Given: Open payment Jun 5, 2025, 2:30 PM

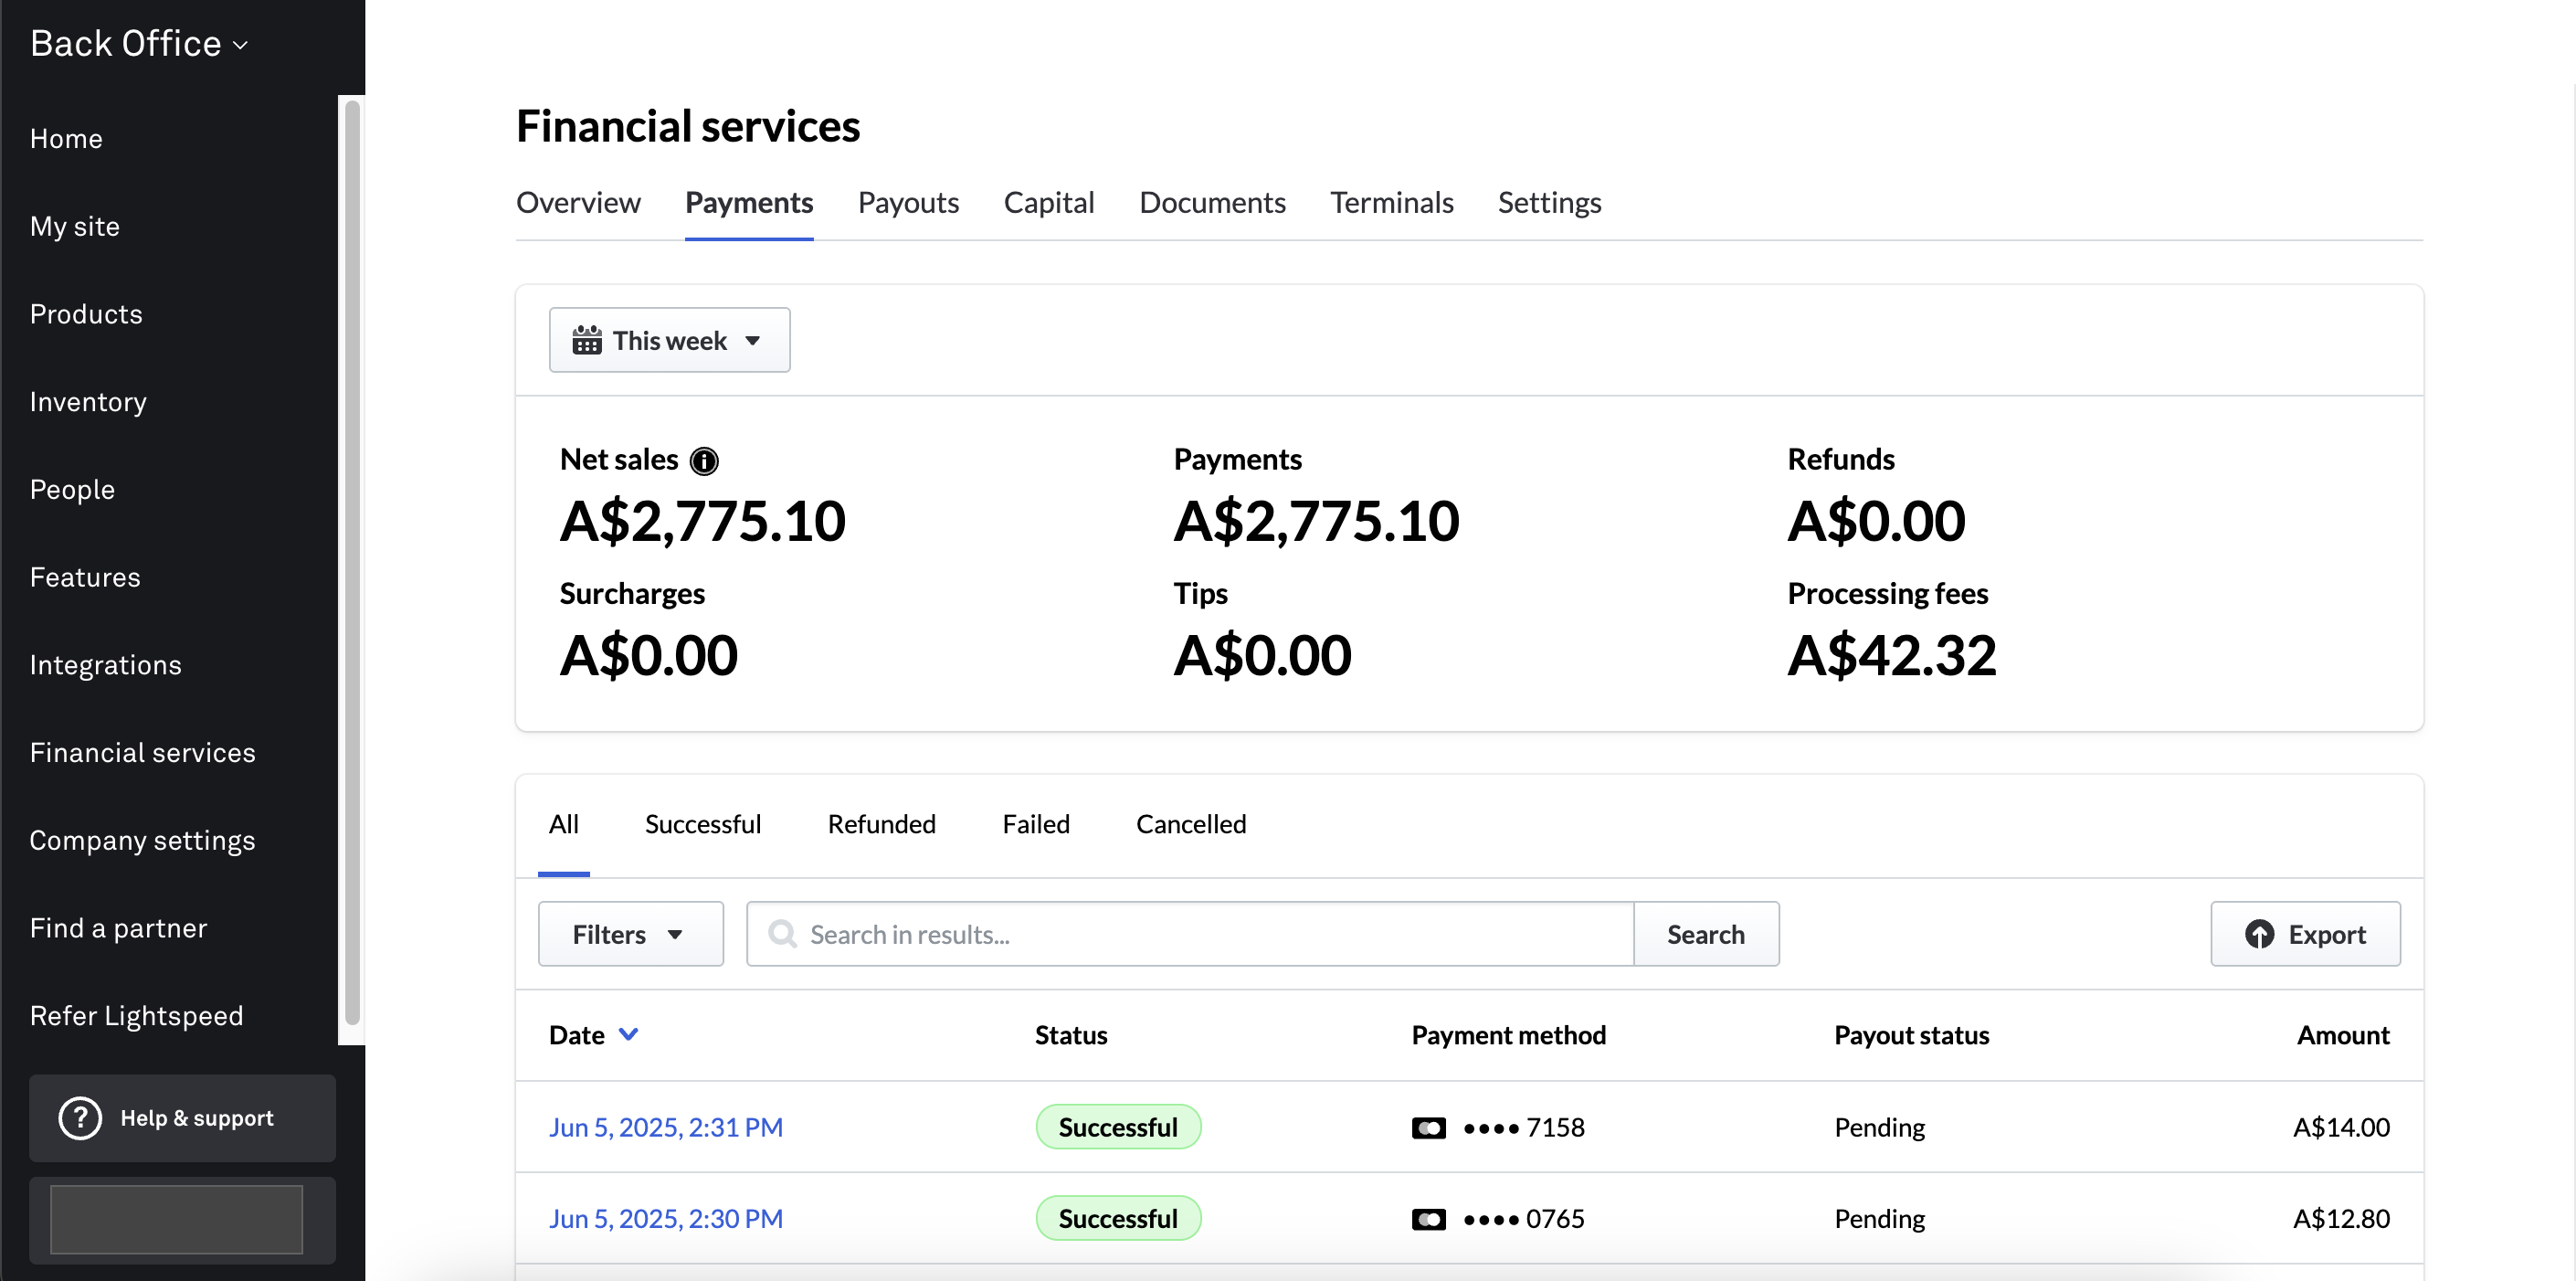Looking at the screenshot, I should pos(666,1219).
